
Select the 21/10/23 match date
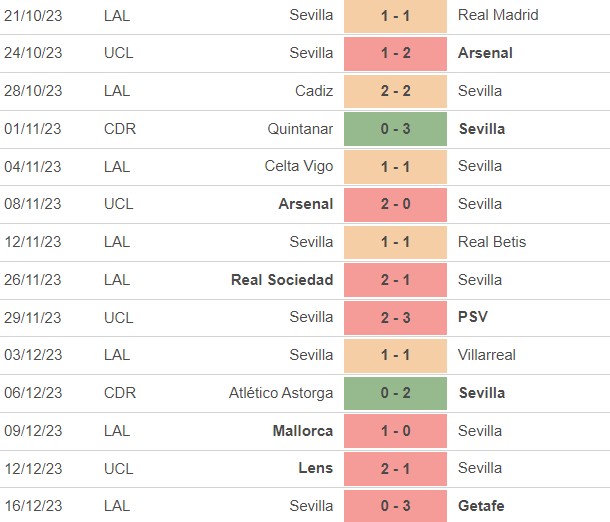33,15
